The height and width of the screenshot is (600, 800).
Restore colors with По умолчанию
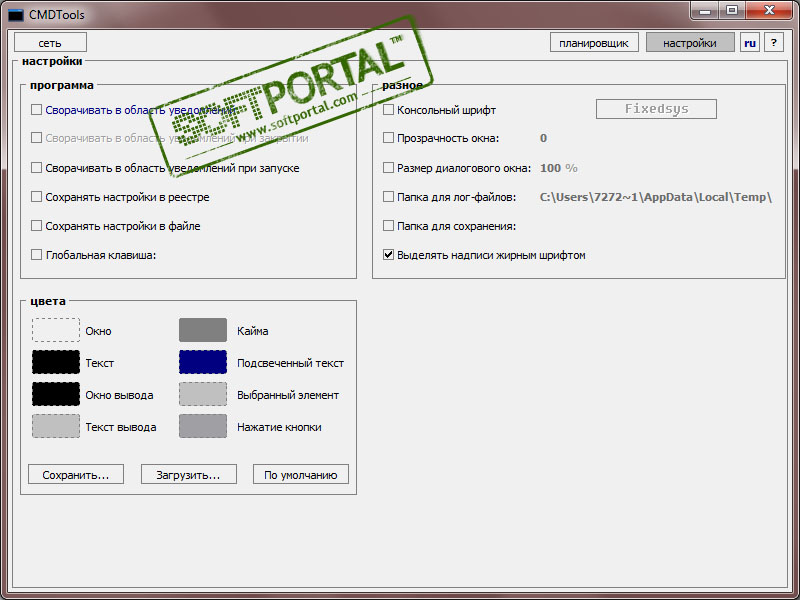coord(301,474)
